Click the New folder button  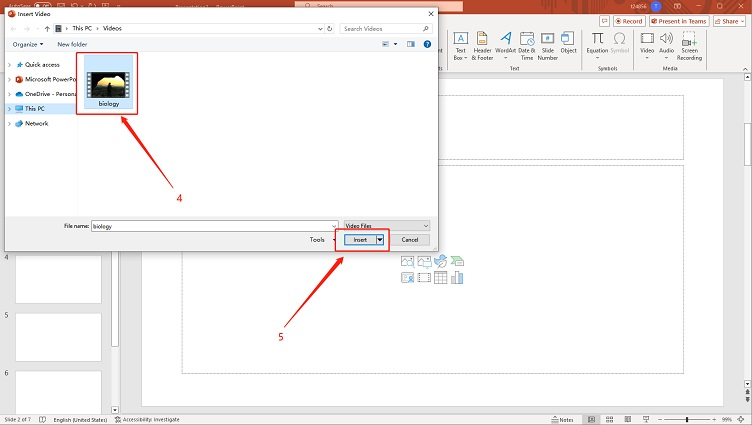pyautogui.click(x=72, y=44)
